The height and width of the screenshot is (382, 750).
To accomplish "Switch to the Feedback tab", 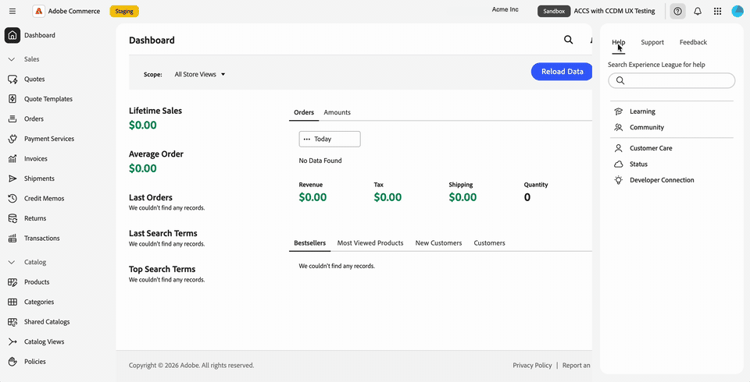I will coord(693,42).
